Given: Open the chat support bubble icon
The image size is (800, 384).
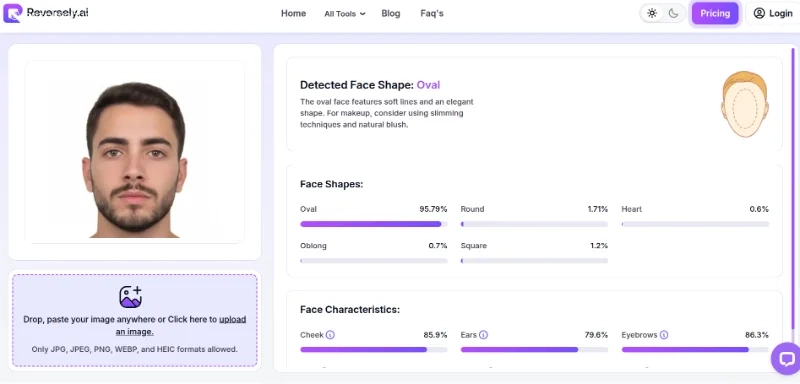Looking at the screenshot, I should click(x=786, y=359).
